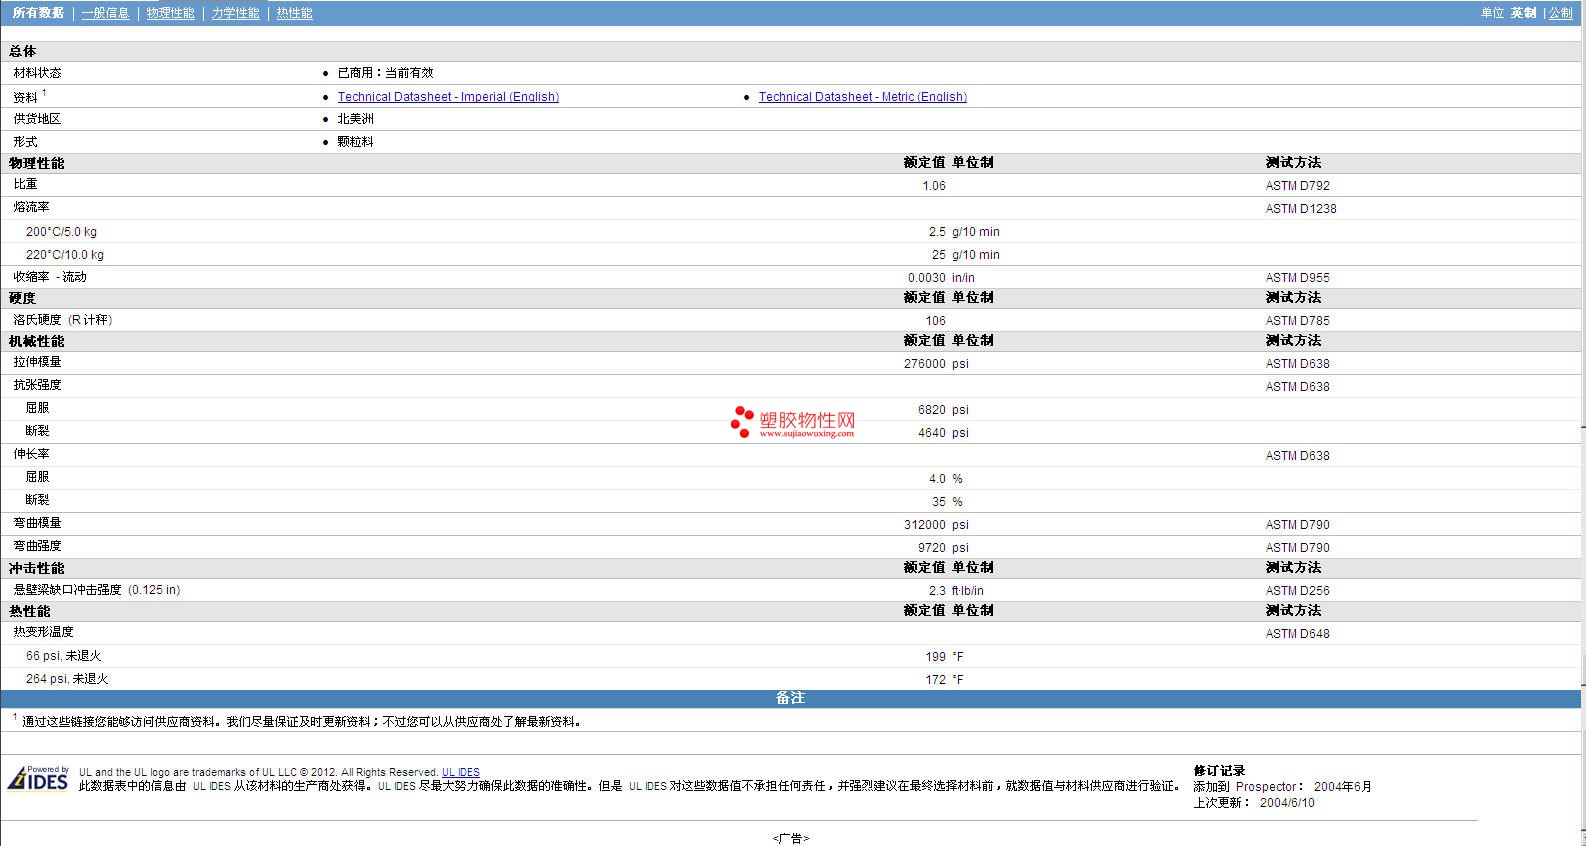Open the 物理性能 tab in the top bar
The height and width of the screenshot is (846, 1586).
[171, 13]
